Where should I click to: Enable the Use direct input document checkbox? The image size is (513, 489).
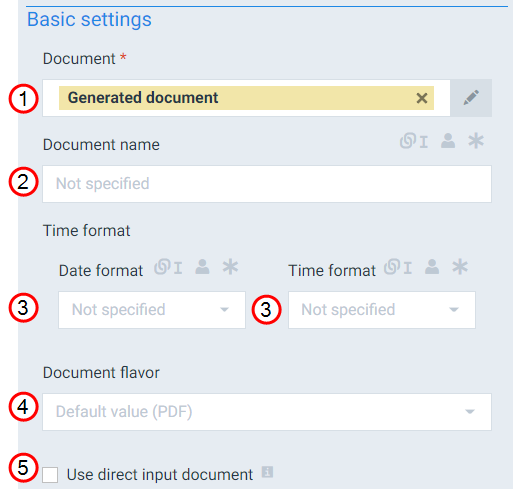point(50,475)
